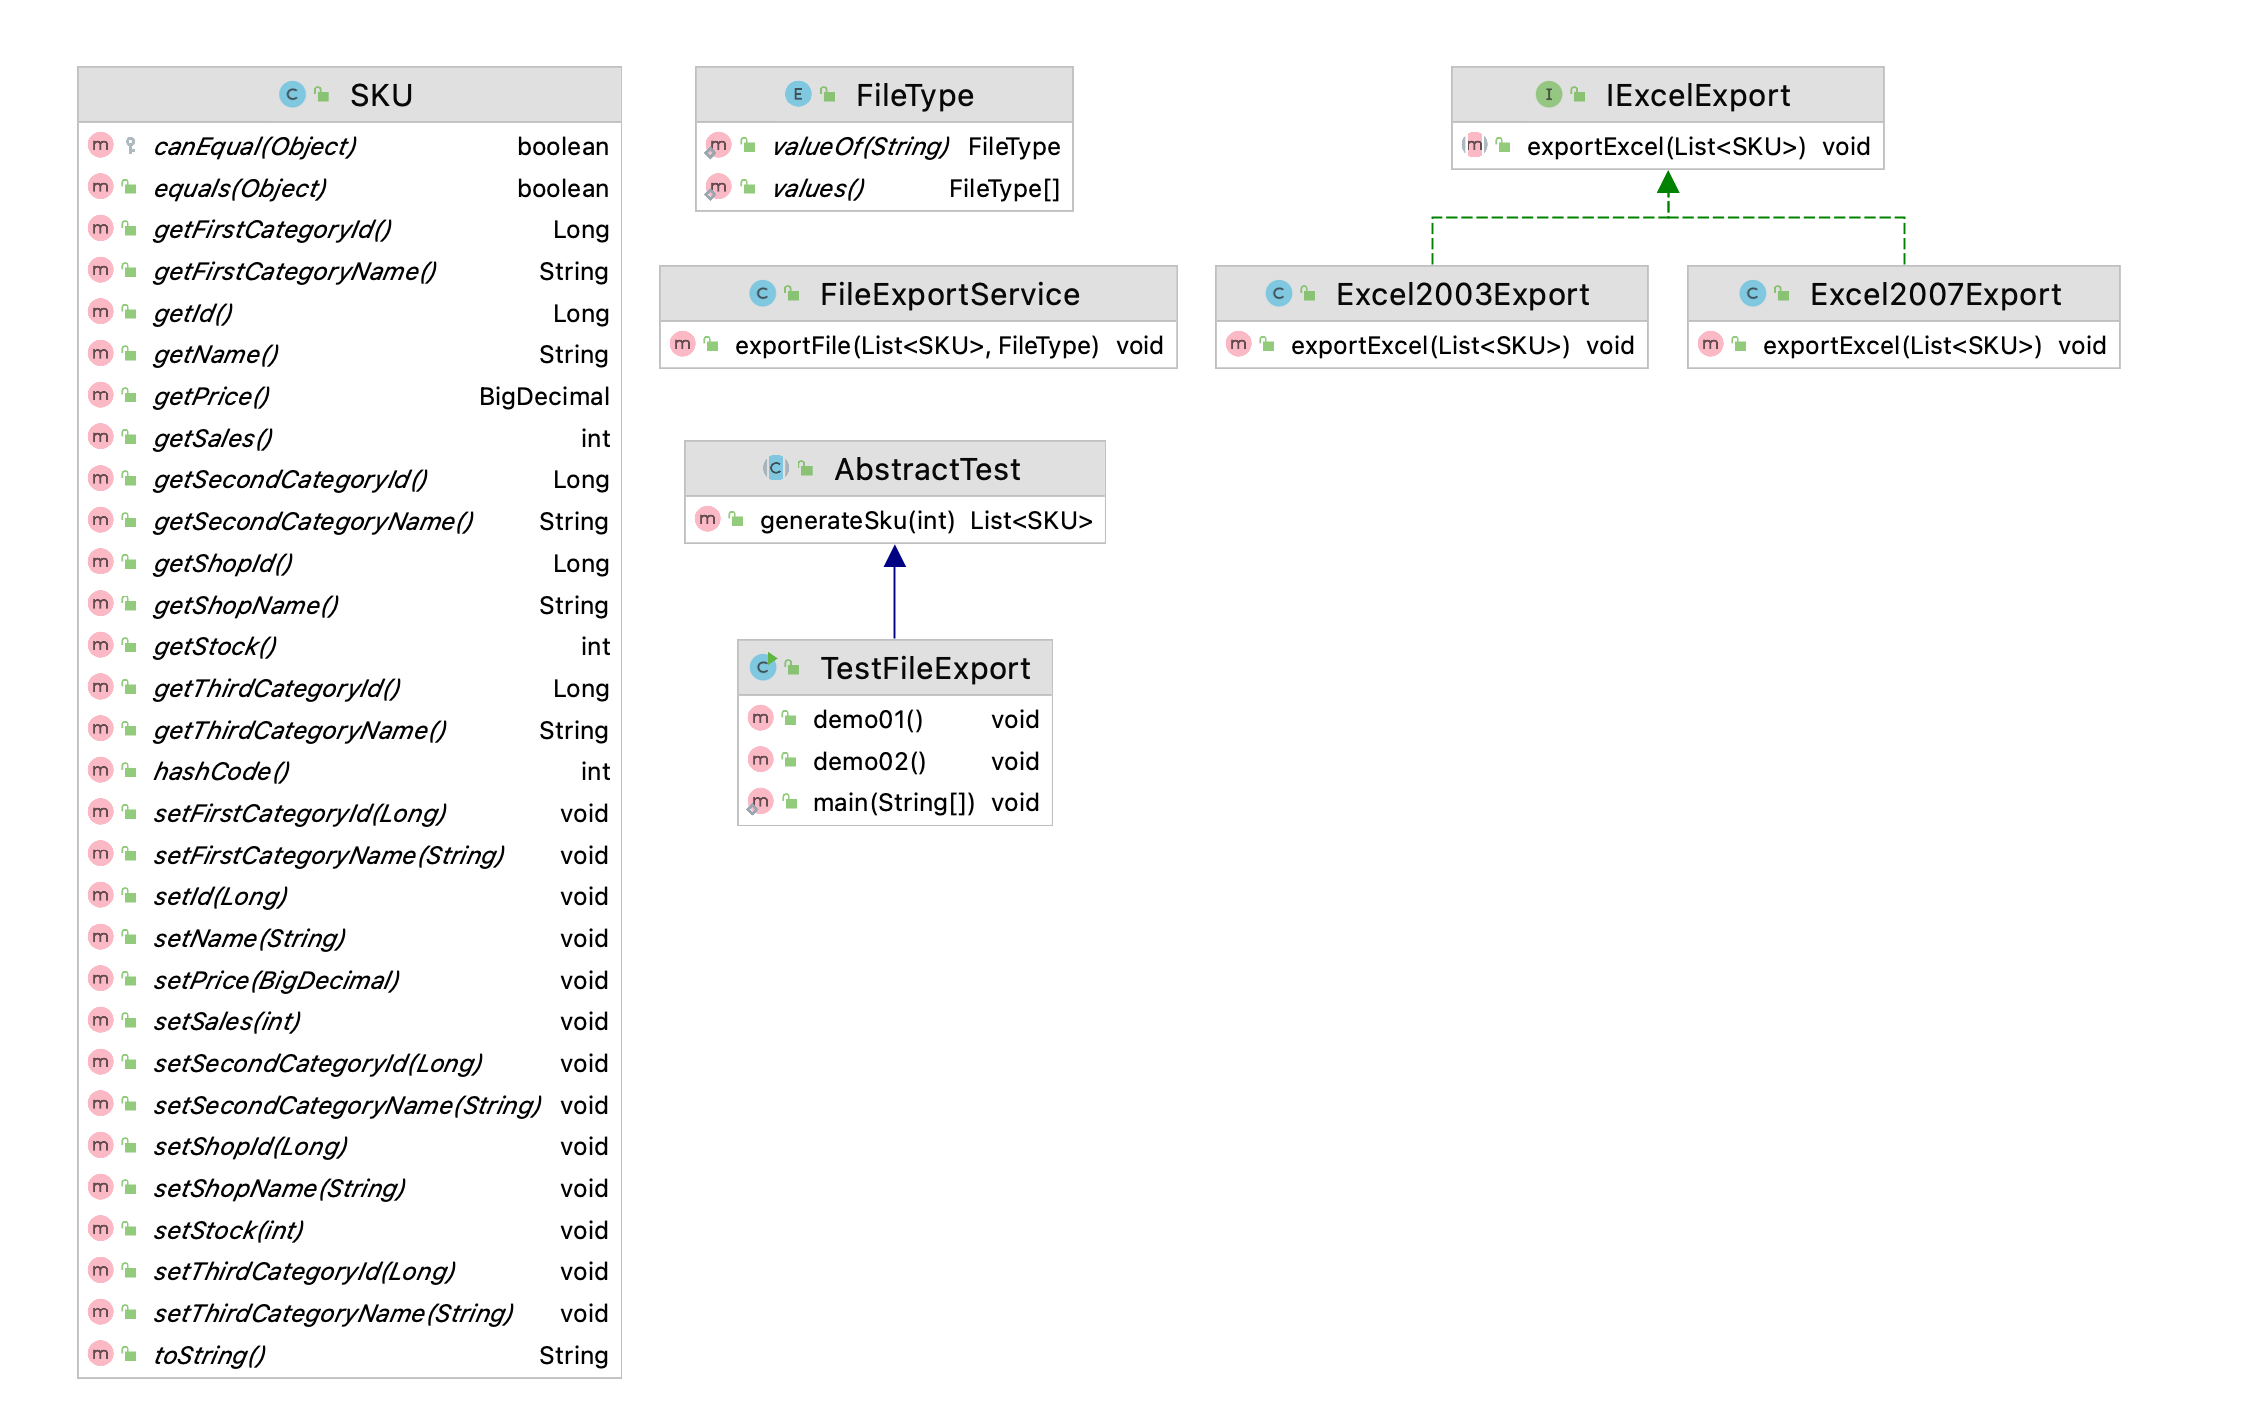Click the BigDecimal return type of getPrice
The width and height of the screenshot is (2266, 1424).
(544, 397)
